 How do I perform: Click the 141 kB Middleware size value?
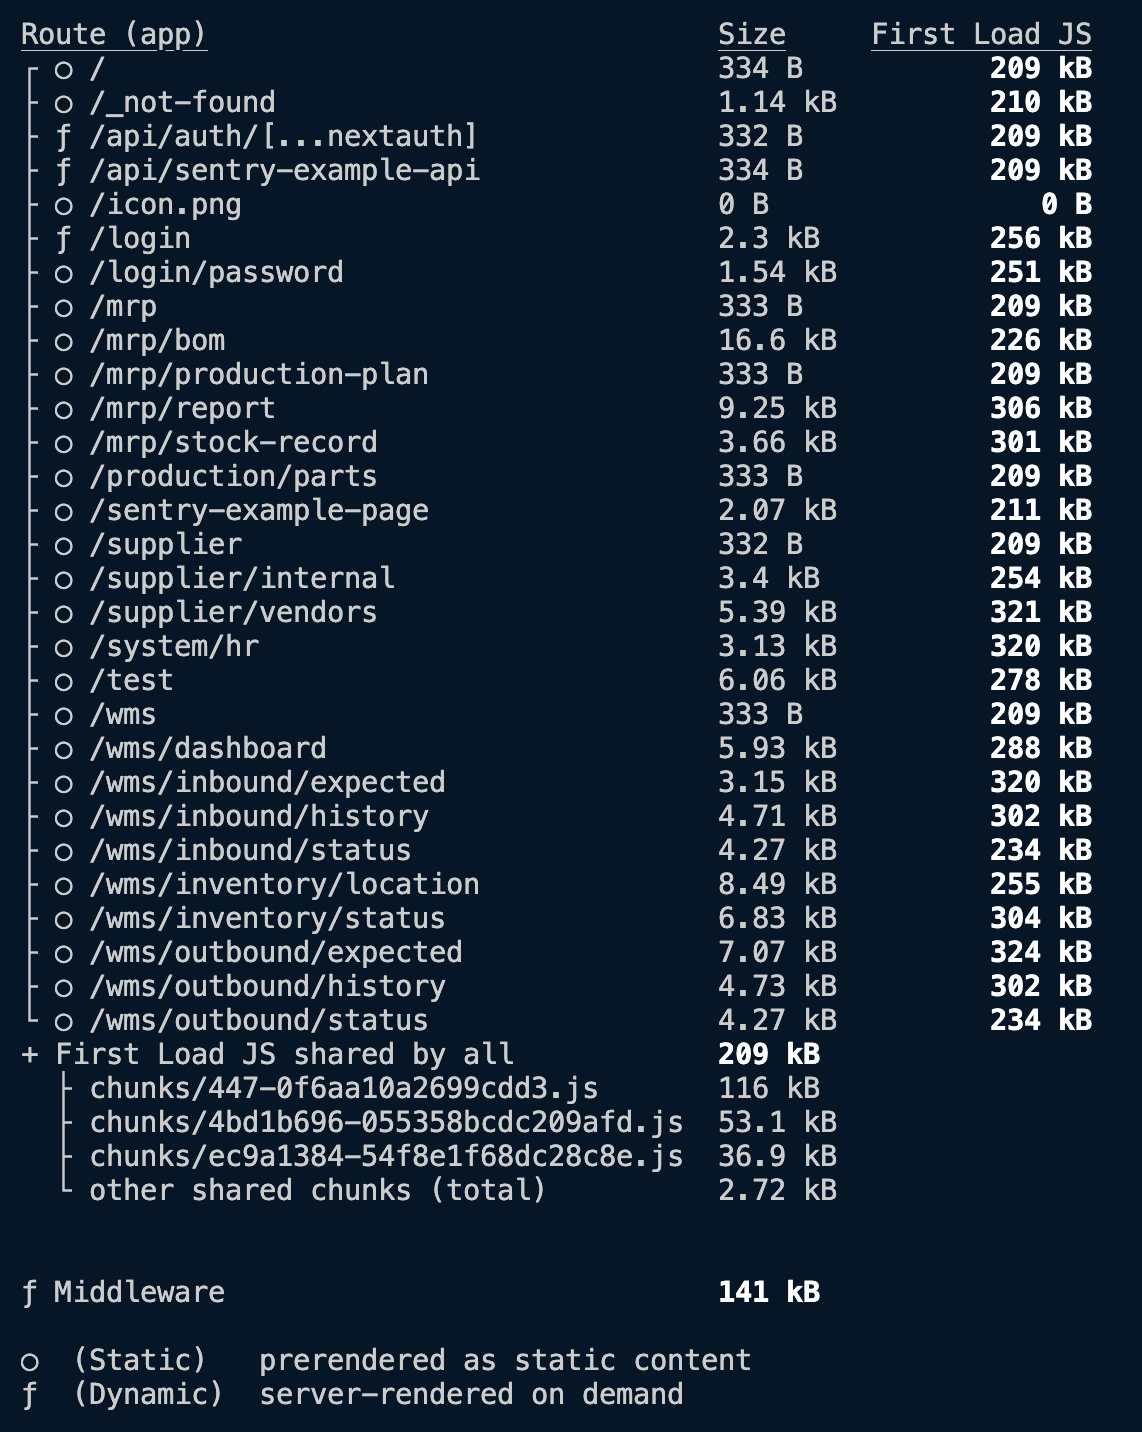(769, 1293)
